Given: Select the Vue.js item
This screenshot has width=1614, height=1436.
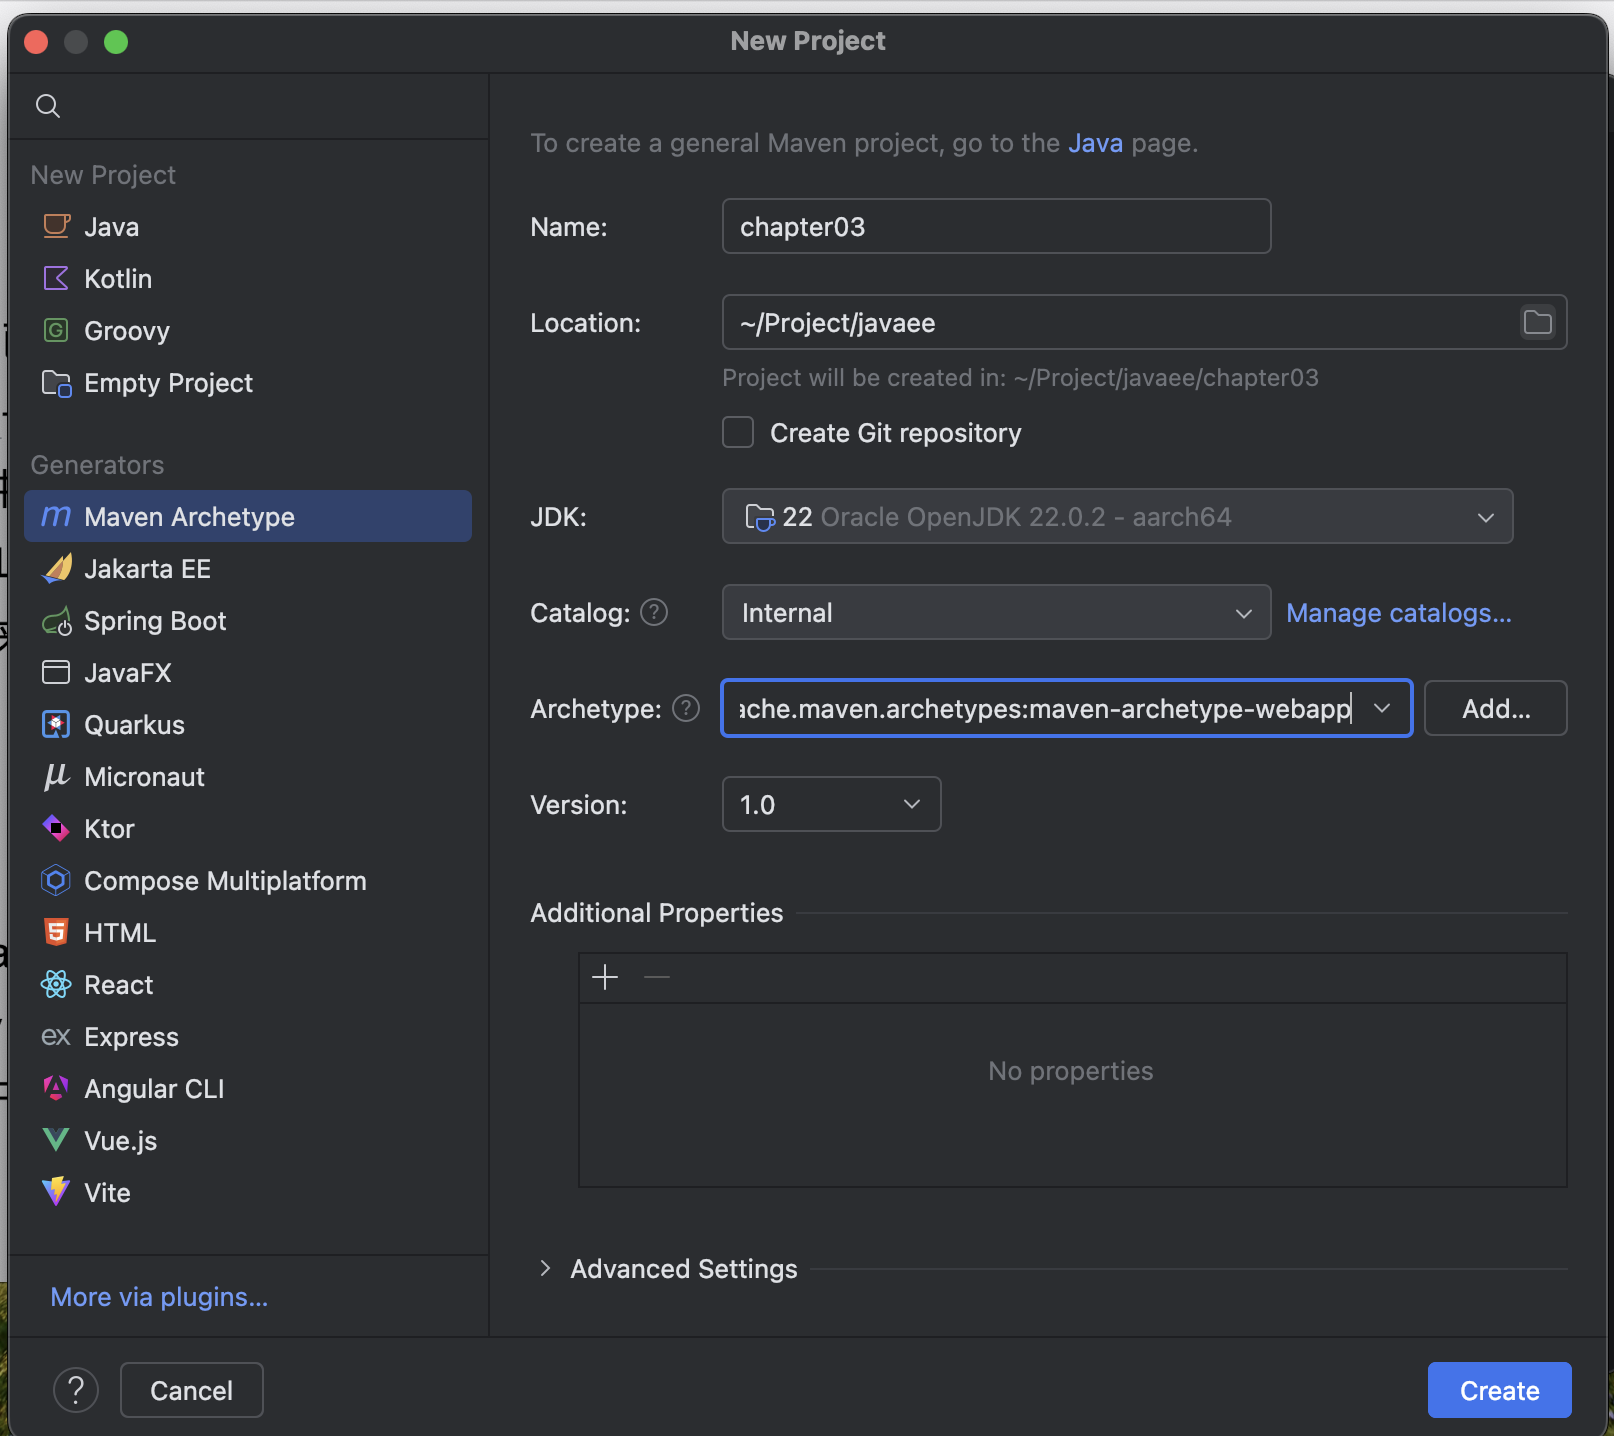Looking at the screenshot, I should tap(248, 1140).
